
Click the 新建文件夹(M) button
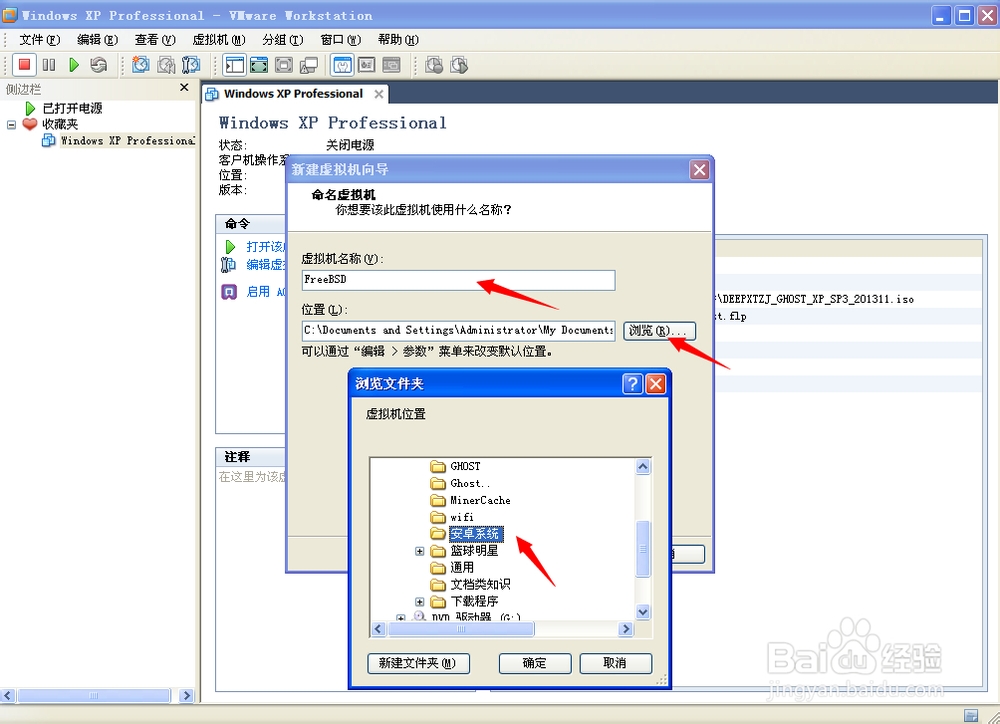click(x=418, y=663)
